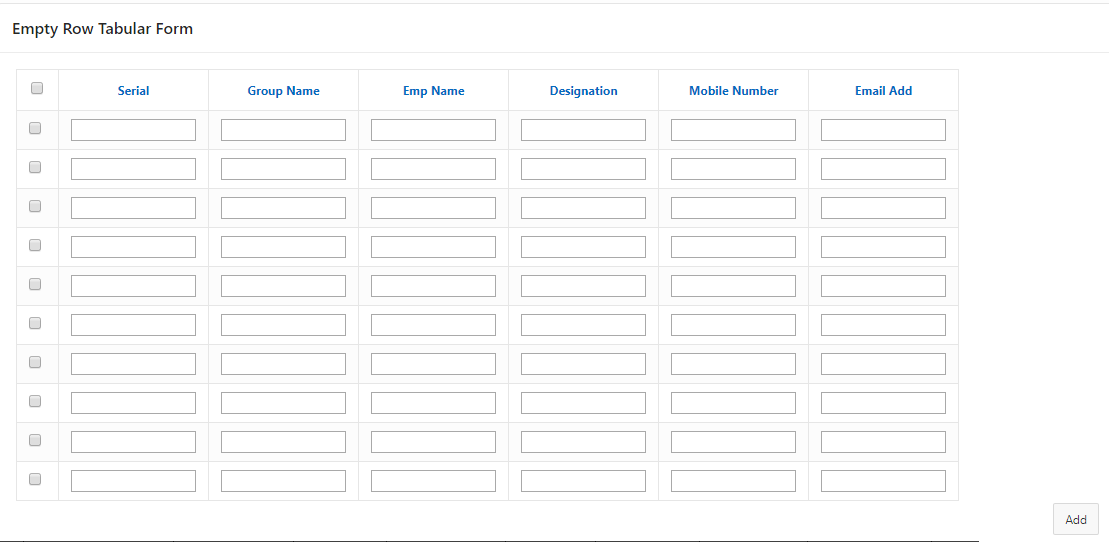The width and height of the screenshot is (1109, 542).
Task: Focus fourth row Mobile Number field
Action: tap(733, 247)
